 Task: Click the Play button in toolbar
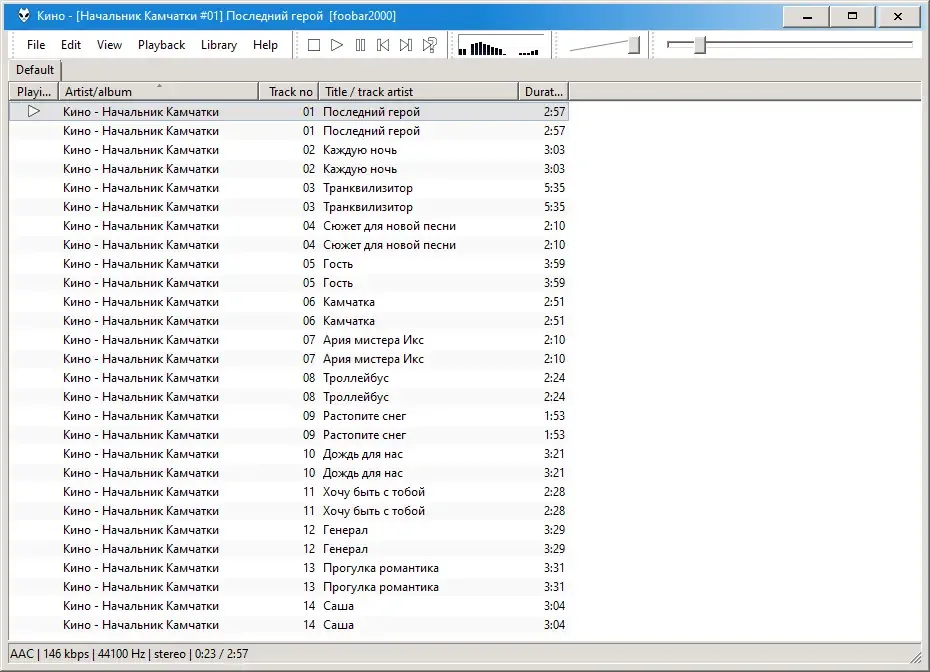point(337,45)
